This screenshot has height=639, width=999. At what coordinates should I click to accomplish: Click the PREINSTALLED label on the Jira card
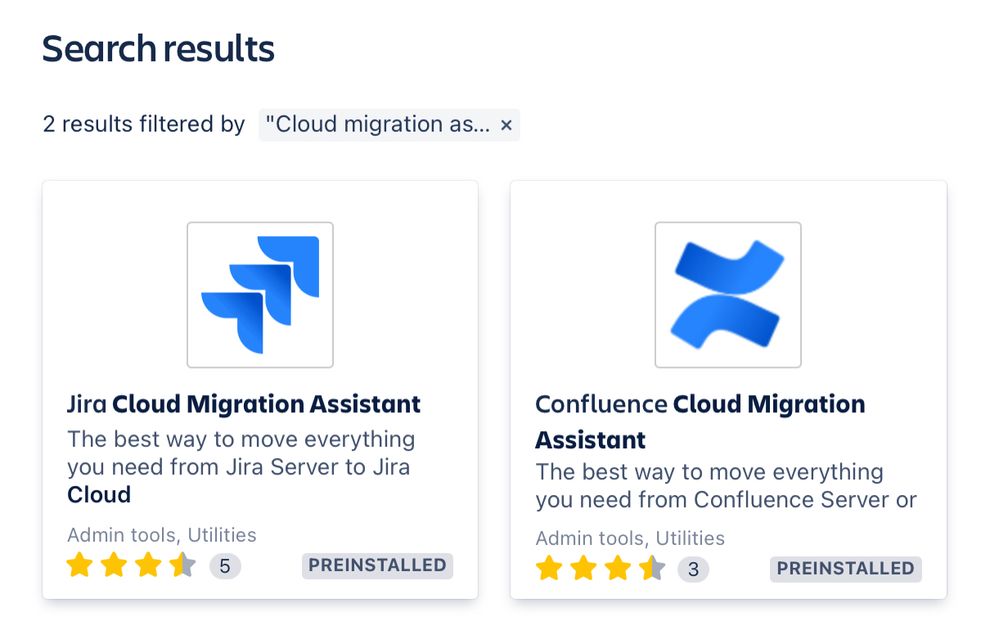(x=377, y=566)
